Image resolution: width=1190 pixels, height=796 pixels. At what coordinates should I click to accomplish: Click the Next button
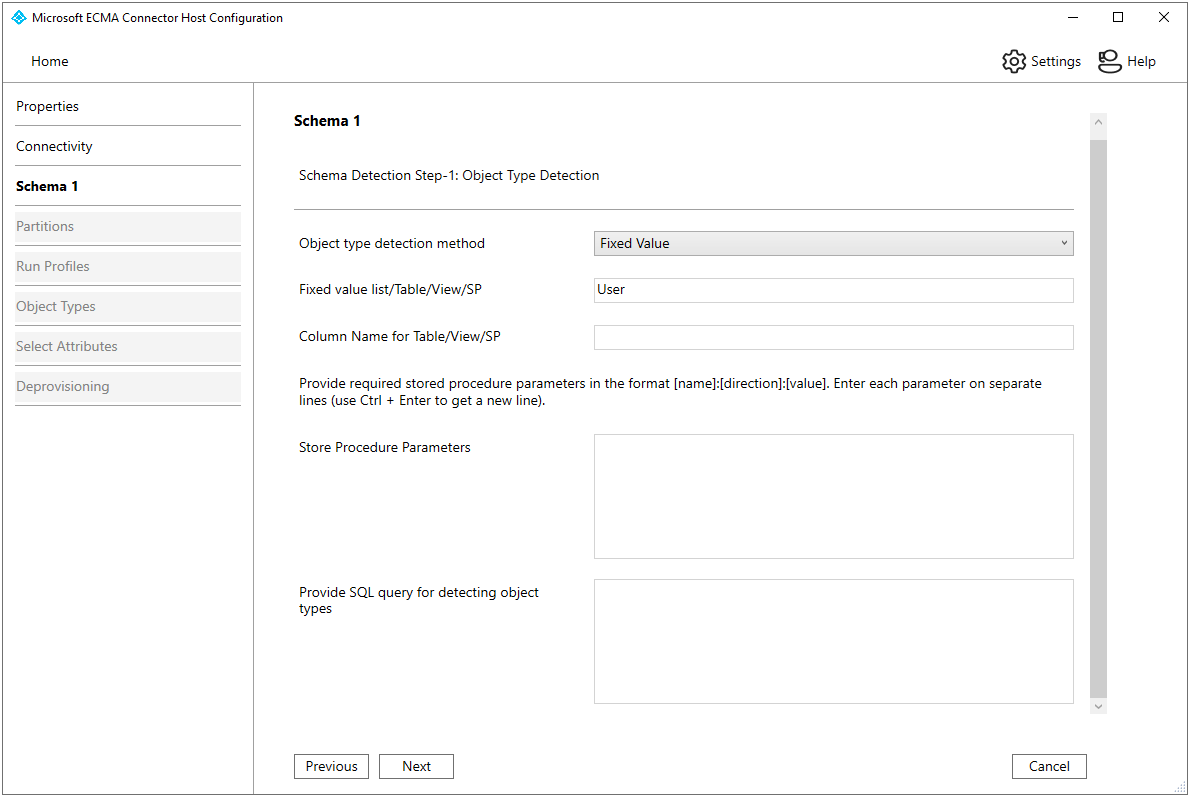416,766
